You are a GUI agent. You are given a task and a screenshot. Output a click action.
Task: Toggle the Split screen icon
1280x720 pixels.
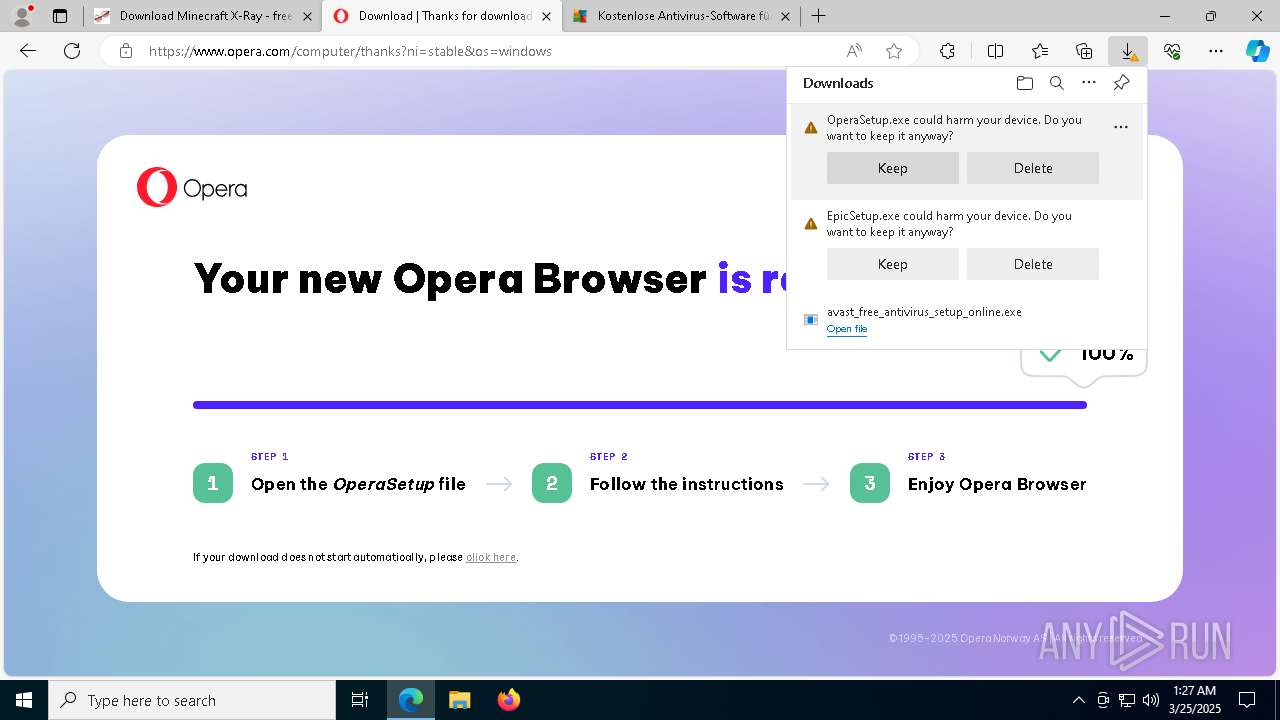point(995,51)
